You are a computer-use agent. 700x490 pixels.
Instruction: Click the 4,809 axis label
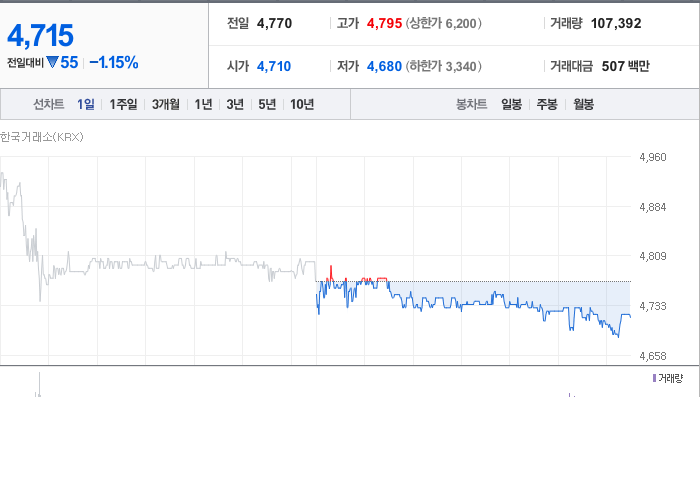coord(653,256)
